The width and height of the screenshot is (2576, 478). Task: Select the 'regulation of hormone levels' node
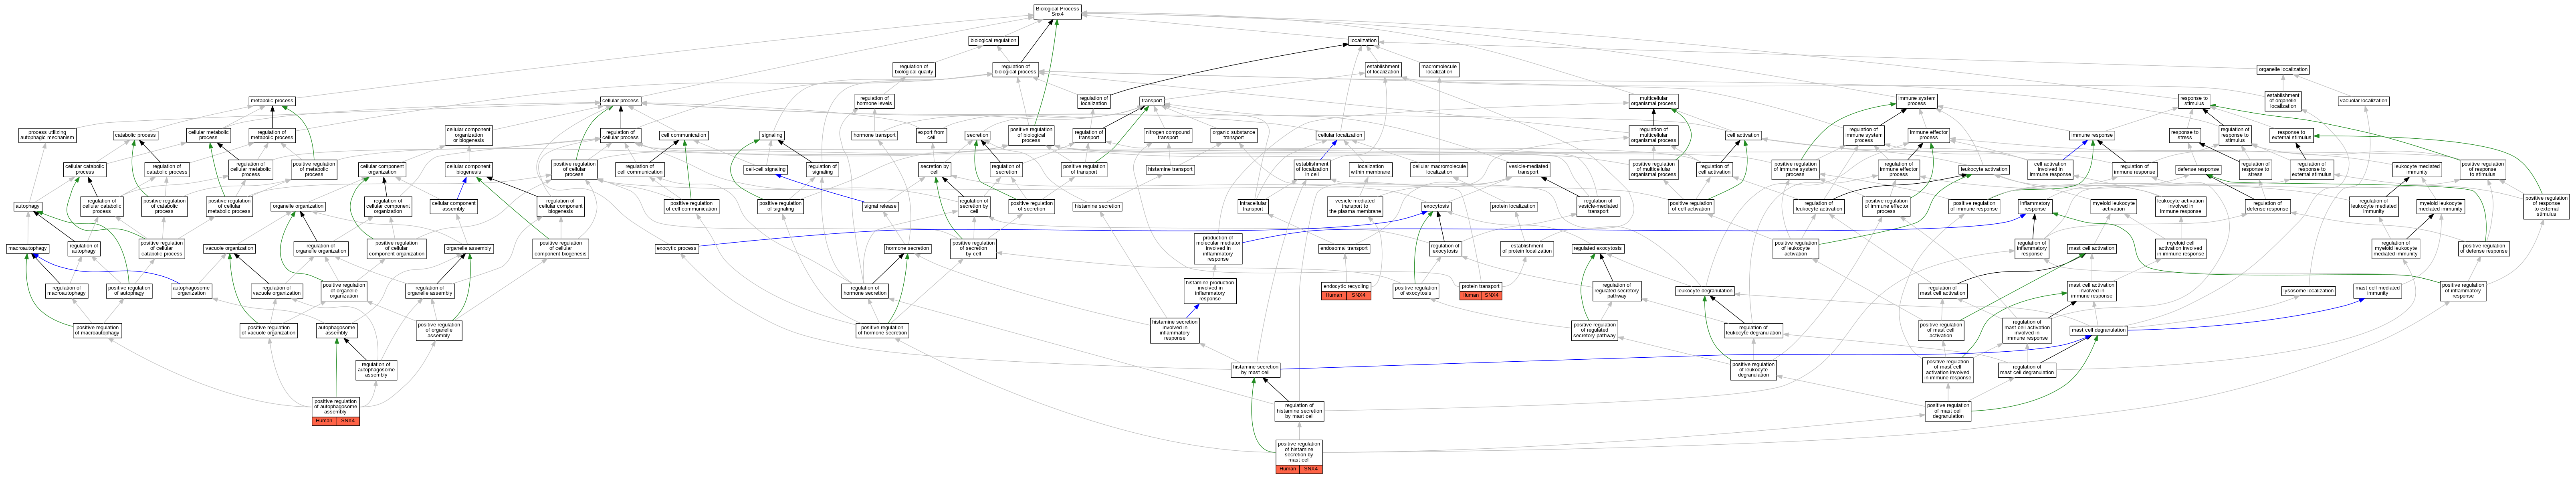pyautogui.click(x=874, y=101)
